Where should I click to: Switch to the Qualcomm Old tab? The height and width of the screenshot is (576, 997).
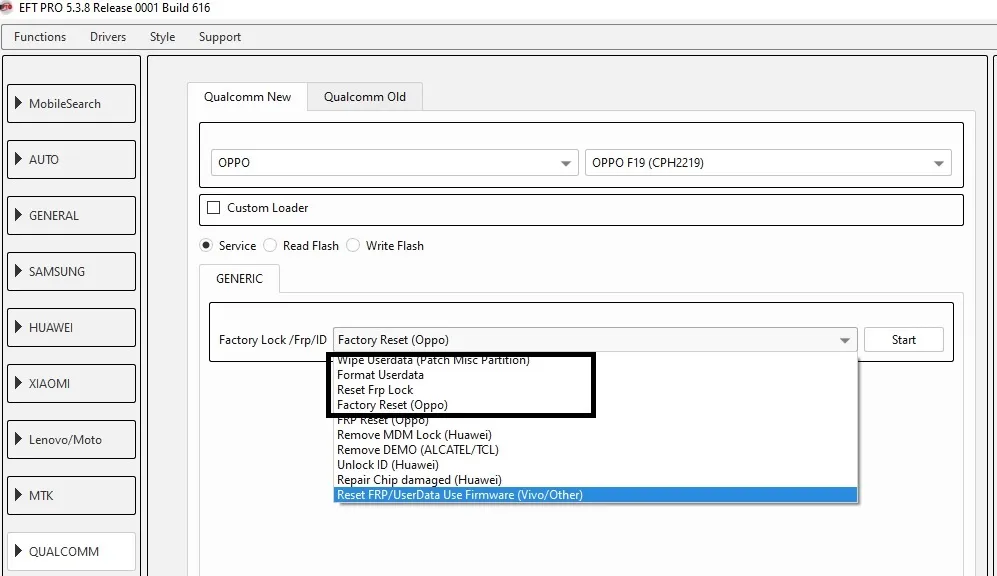pos(365,97)
